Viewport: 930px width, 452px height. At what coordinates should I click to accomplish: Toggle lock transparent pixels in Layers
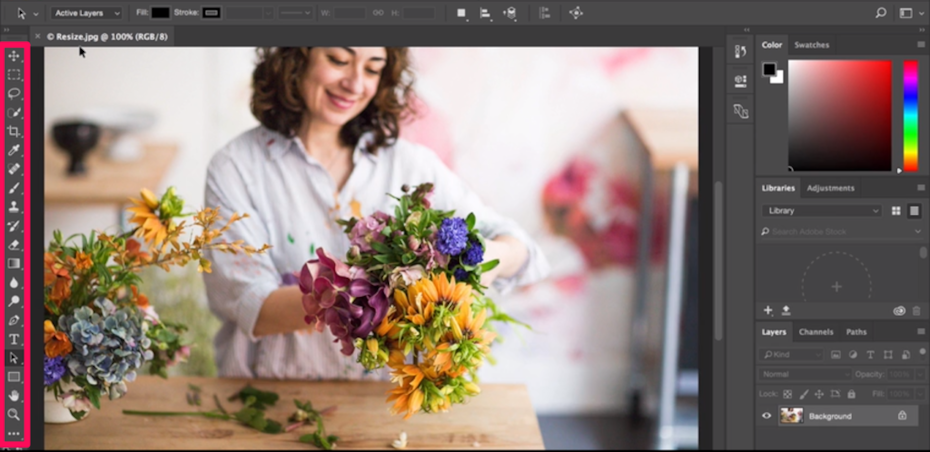tap(787, 394)
